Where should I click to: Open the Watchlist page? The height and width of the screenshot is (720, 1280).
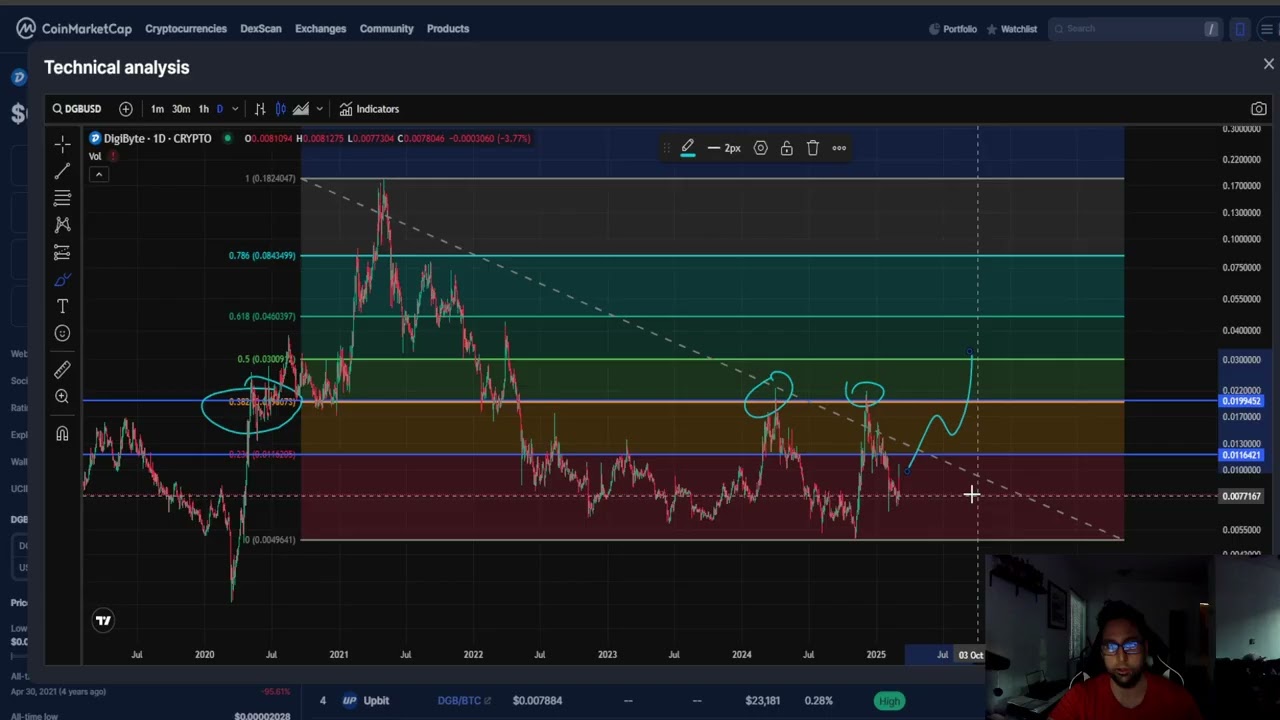(x=1011, y=29)
